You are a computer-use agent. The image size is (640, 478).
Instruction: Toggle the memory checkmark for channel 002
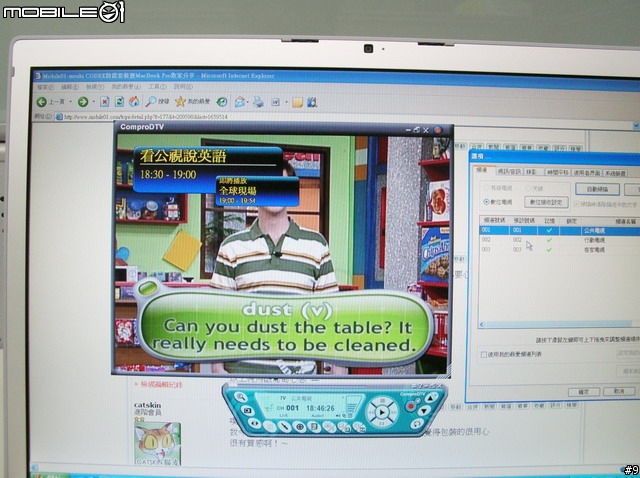tap(549, 240)
